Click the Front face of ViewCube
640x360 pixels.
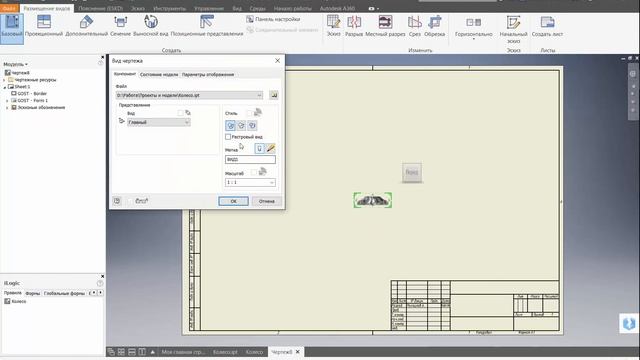click(x=412, y=172)
